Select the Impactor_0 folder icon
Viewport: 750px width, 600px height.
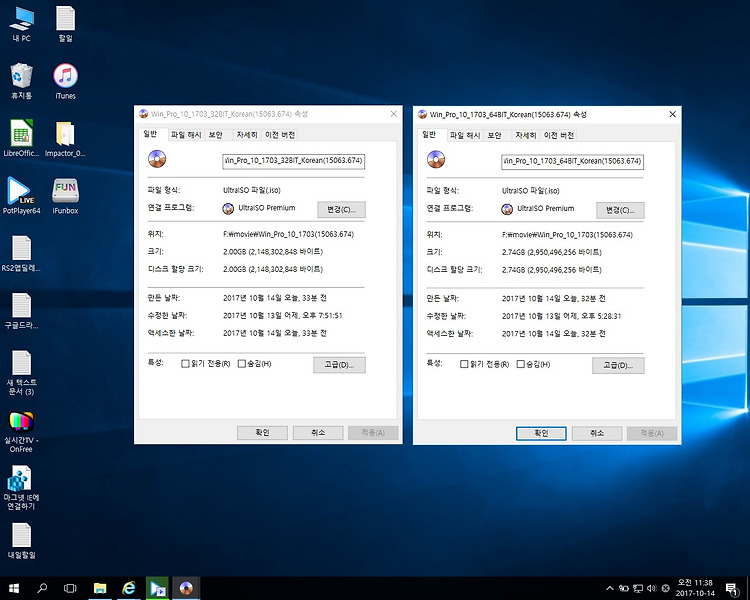[65, 138]
